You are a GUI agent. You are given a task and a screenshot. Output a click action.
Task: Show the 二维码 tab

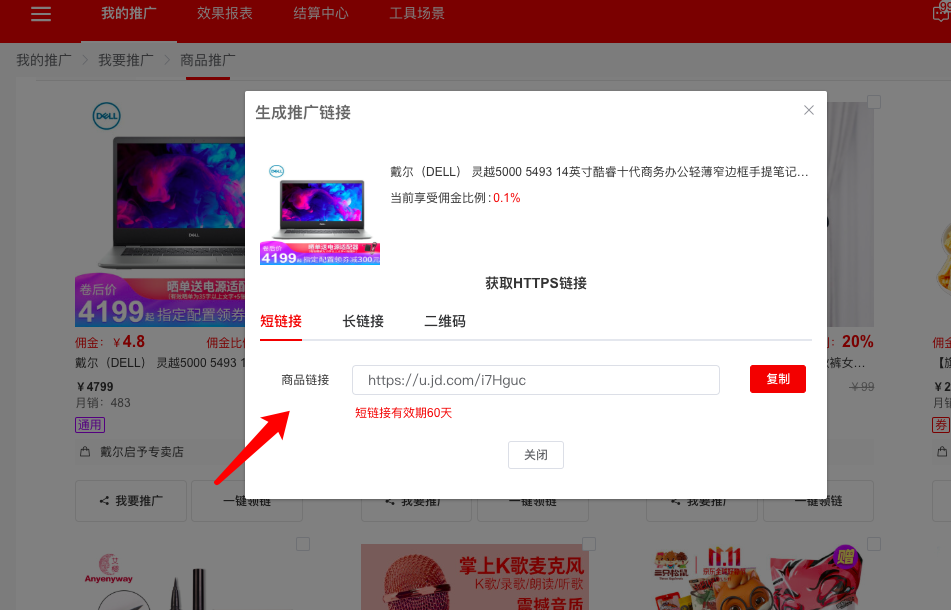445,321
